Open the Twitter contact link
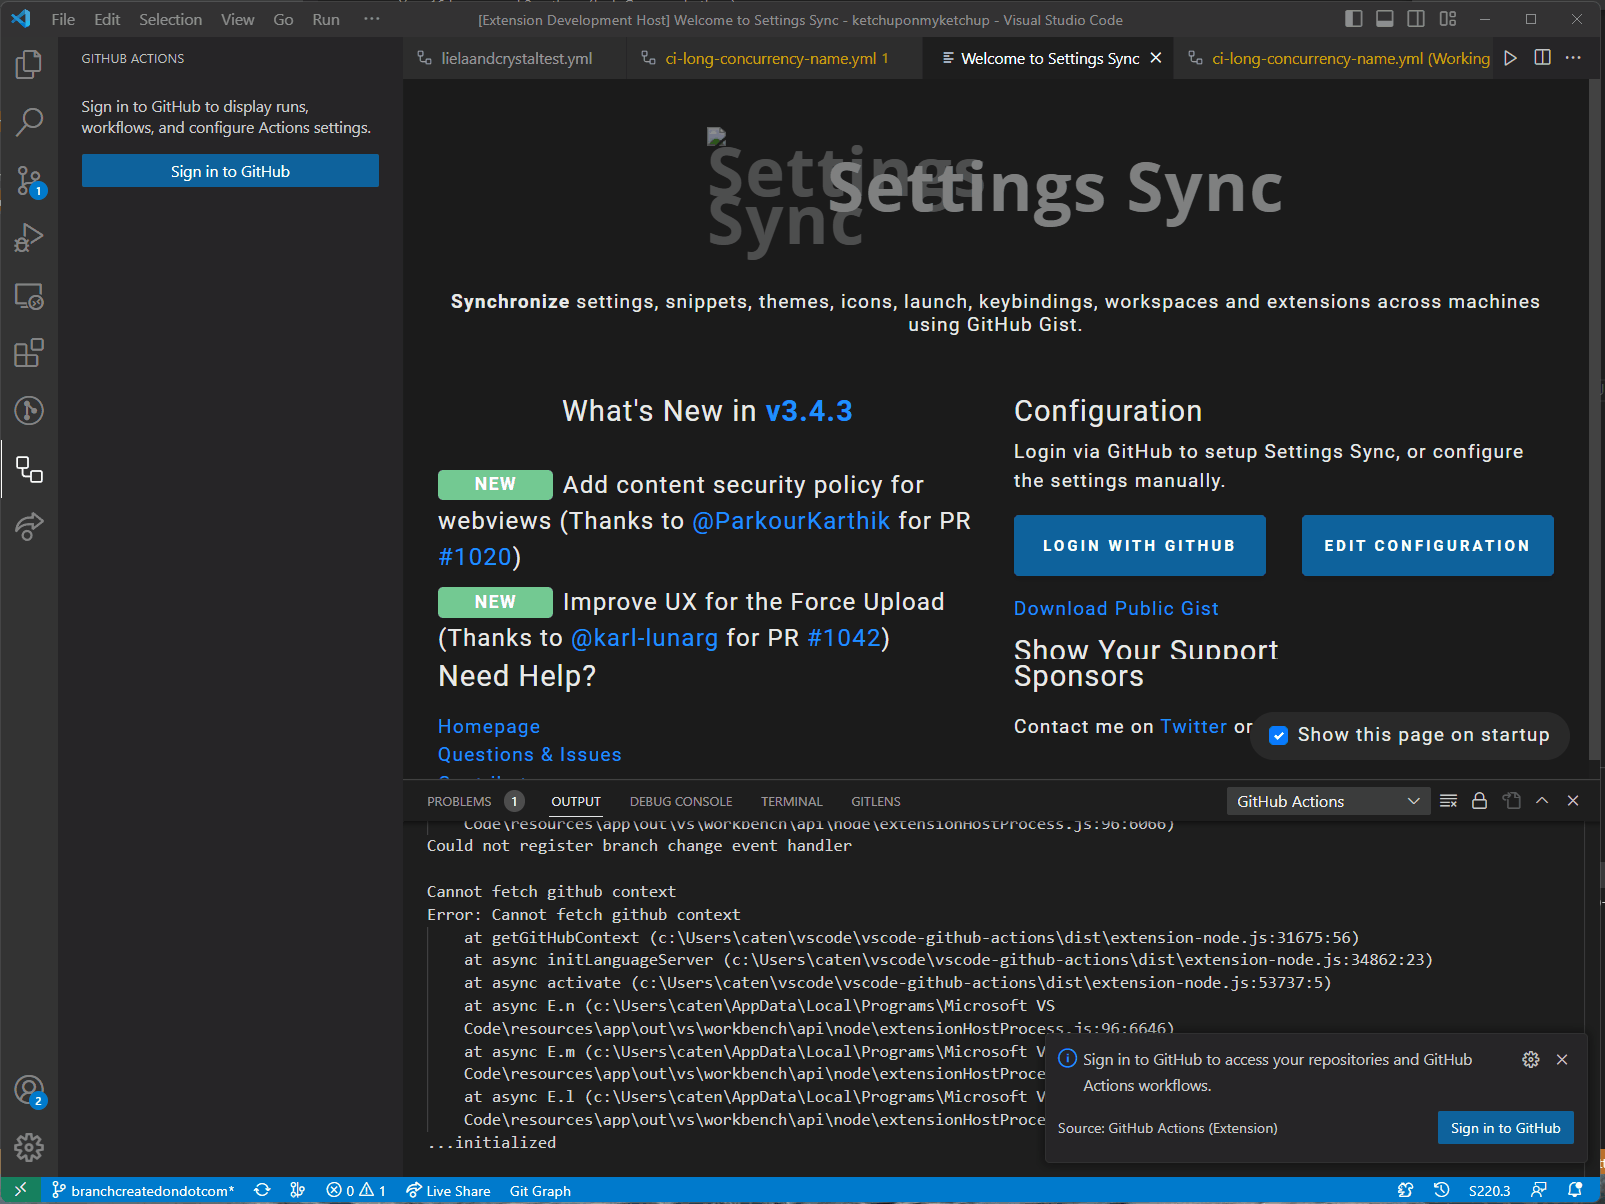Viewport: 1605px width, 1204px height. pos(1193,726)
